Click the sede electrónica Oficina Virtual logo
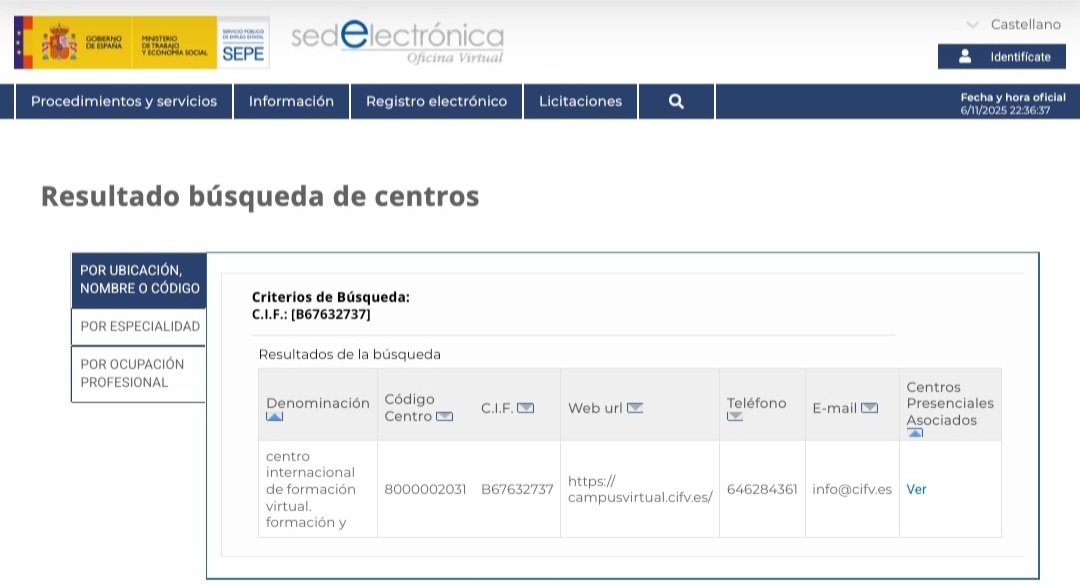This screenshot has height=587, width=1080. point(397,42)
